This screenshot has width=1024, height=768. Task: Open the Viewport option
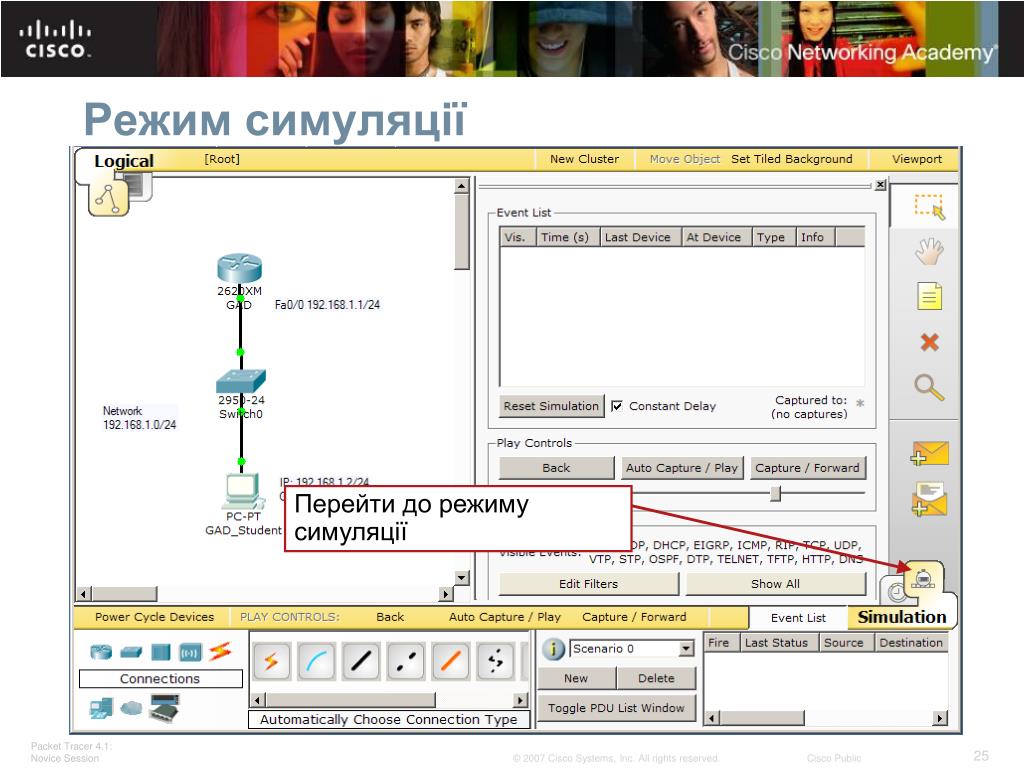click(917, 159)
